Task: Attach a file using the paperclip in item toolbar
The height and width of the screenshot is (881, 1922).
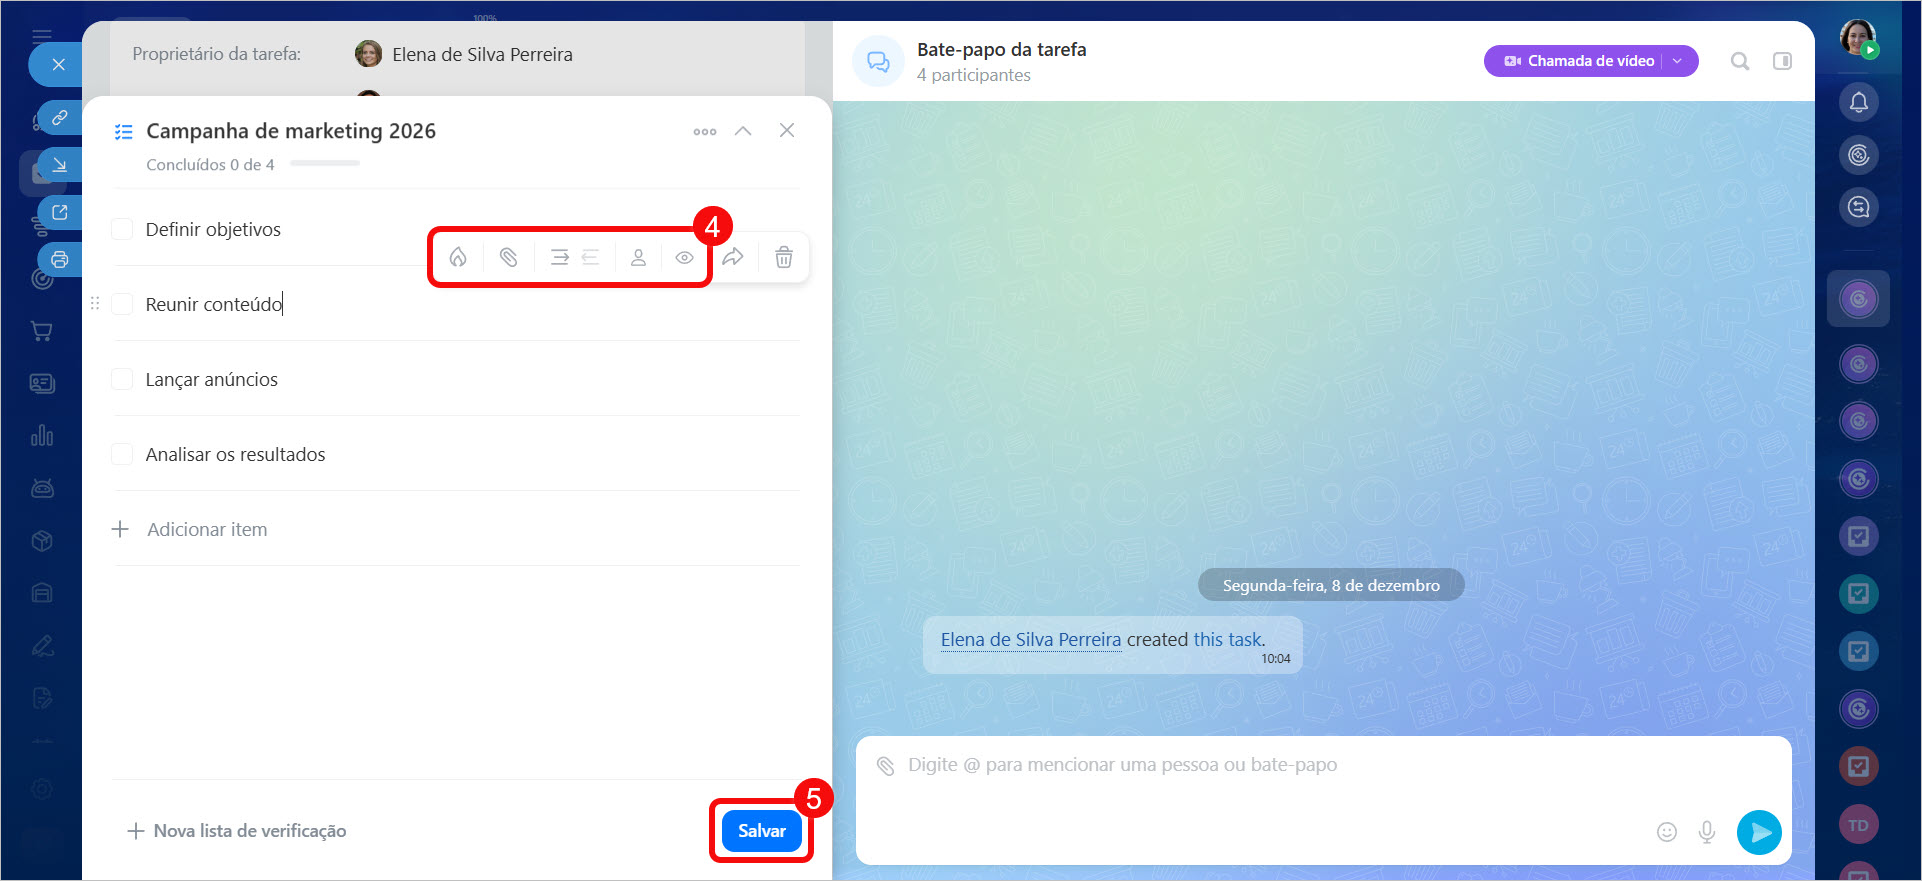Action: pos(508,258)
